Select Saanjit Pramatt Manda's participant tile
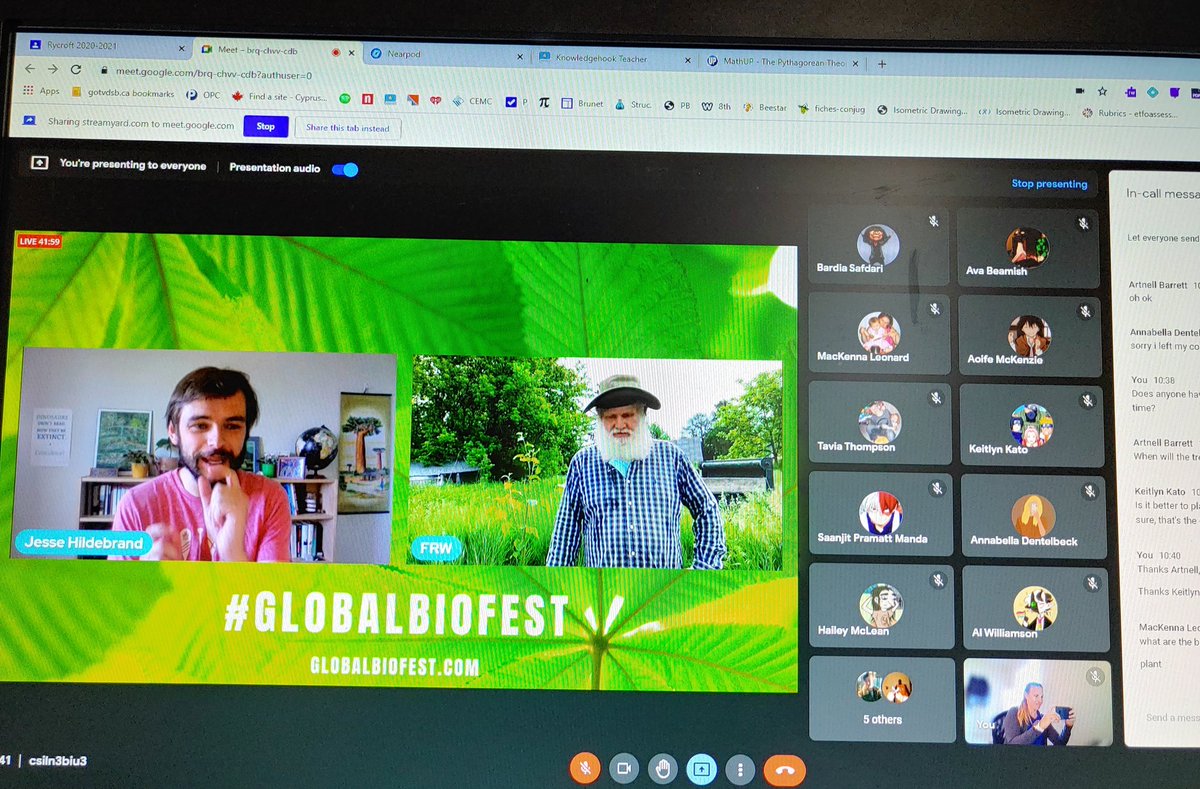This screenshot has height=789, width=1200. [880, 515]
